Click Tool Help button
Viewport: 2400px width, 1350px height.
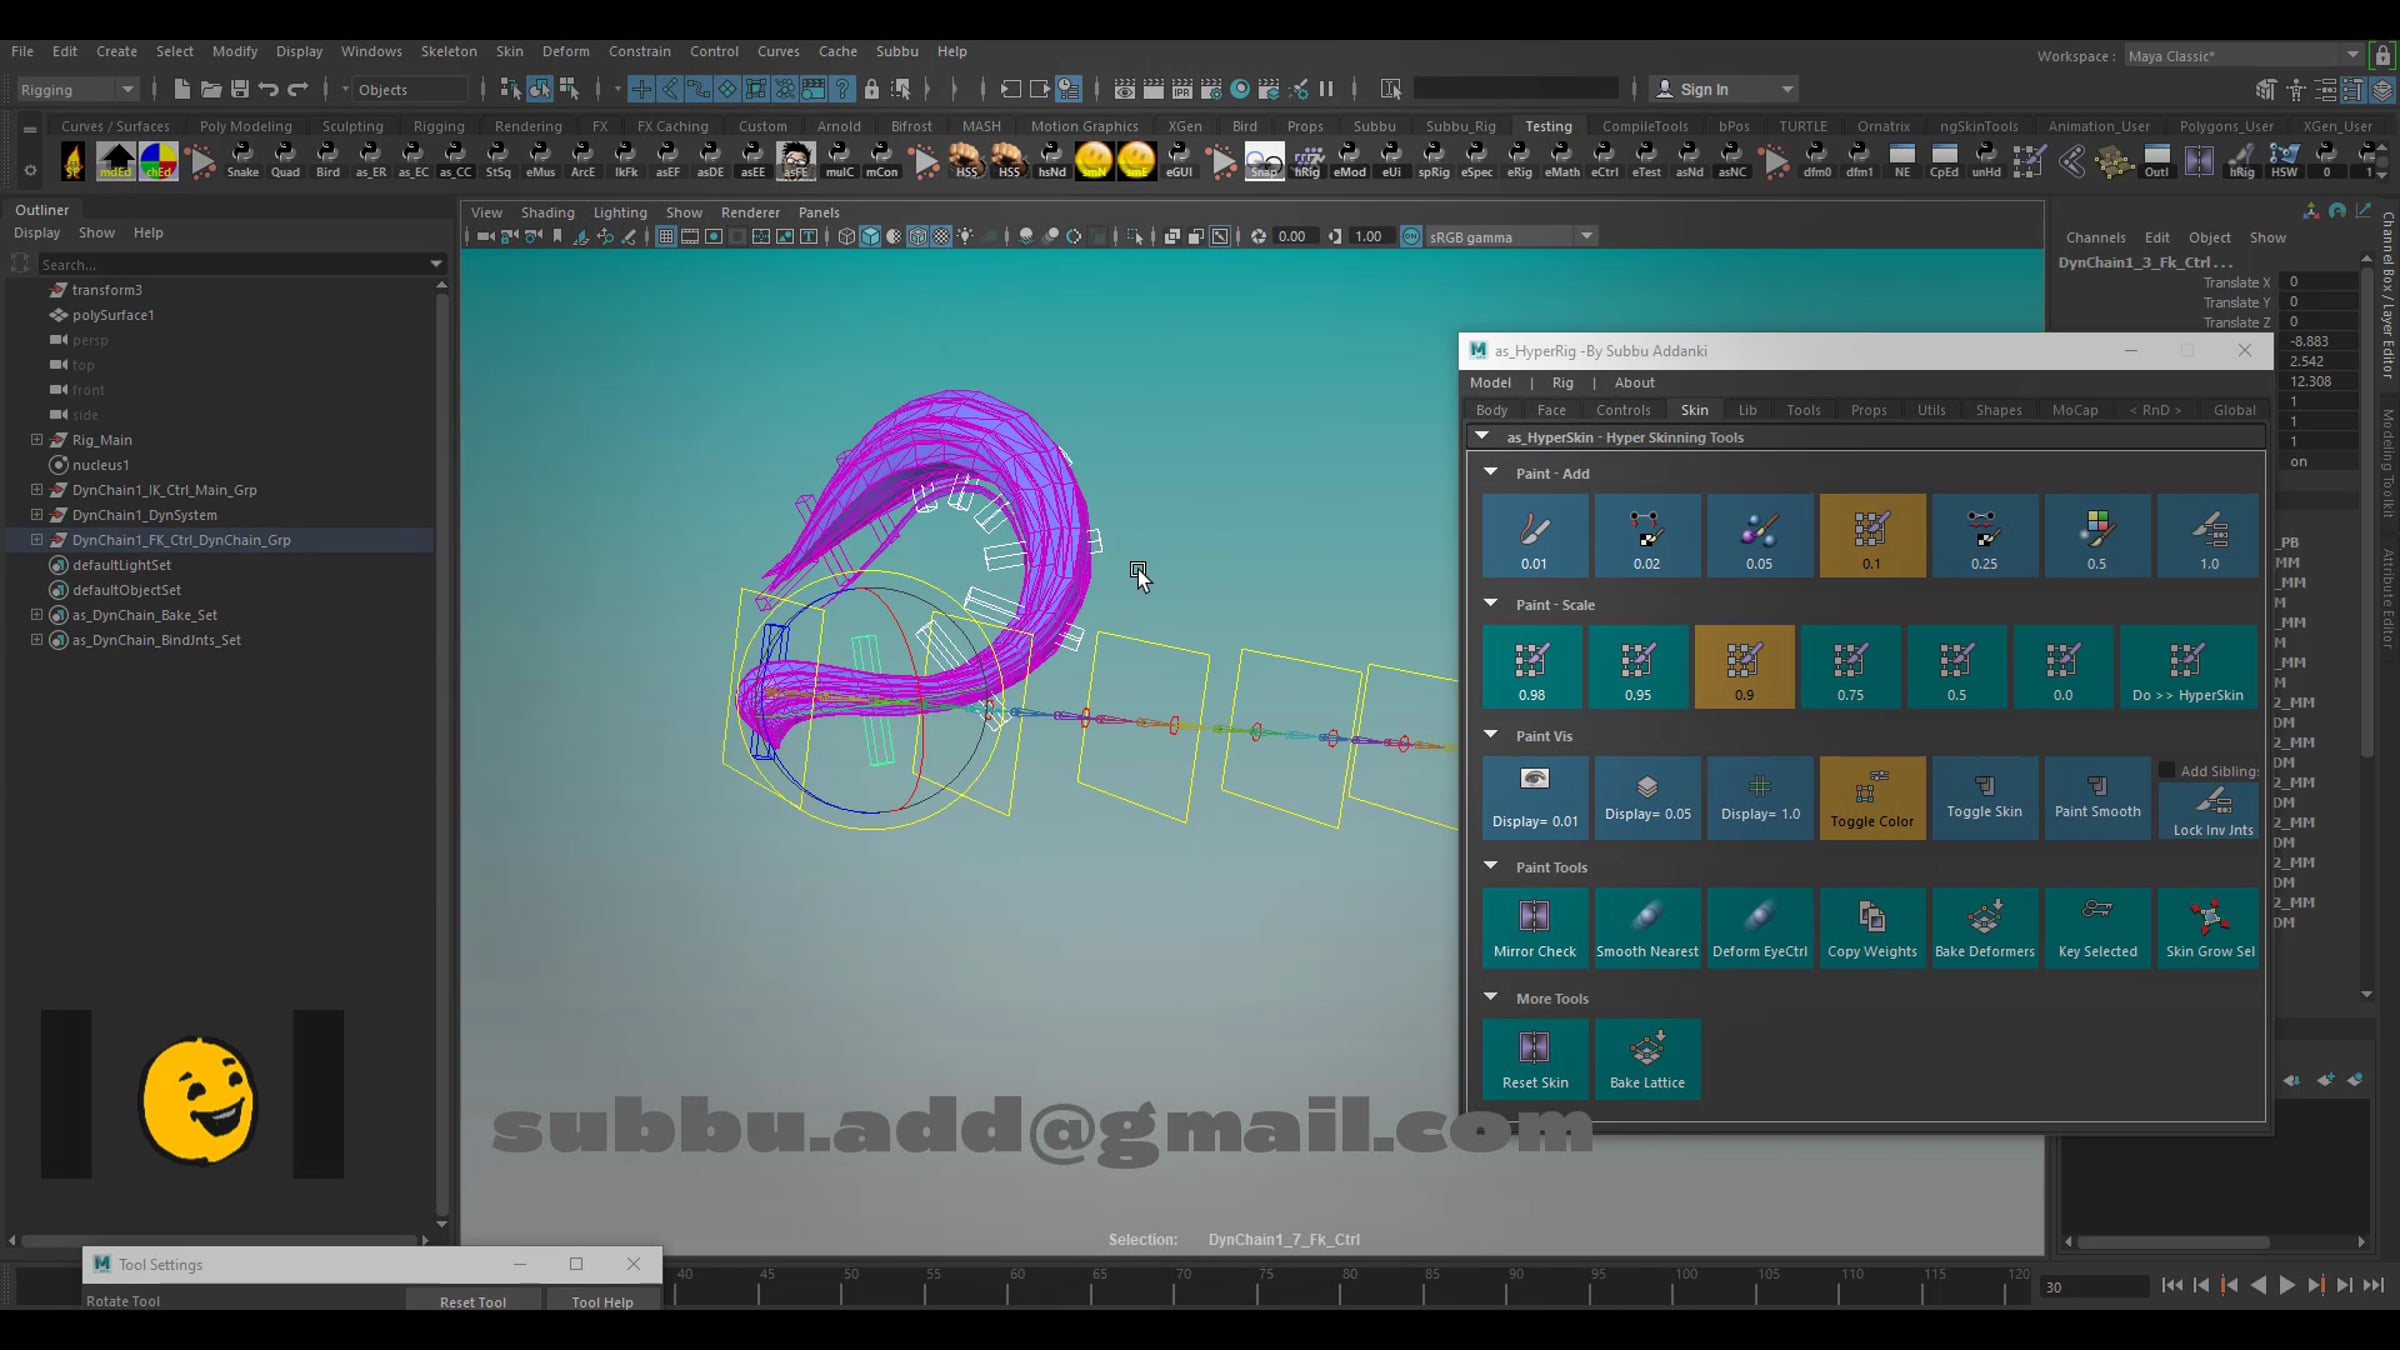point(602,1301)
